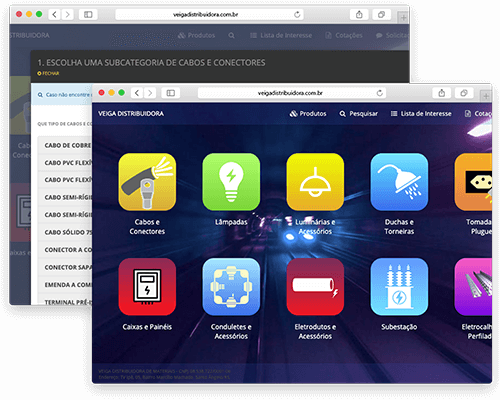Viewport: 500px width, 400px height.
Task: Open Eletrodutos e Acessórios category icon
Action: point(315,287)
